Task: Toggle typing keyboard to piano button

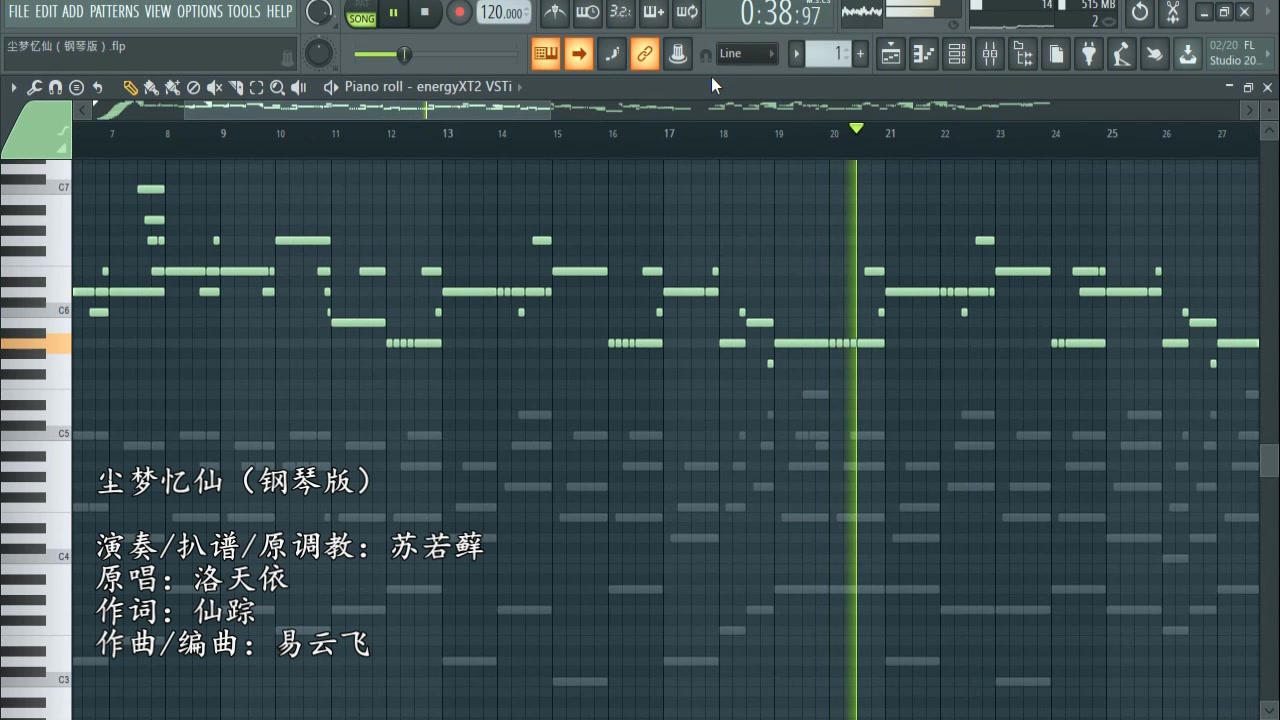Action: pyautogui.click(x=546, y=54)
